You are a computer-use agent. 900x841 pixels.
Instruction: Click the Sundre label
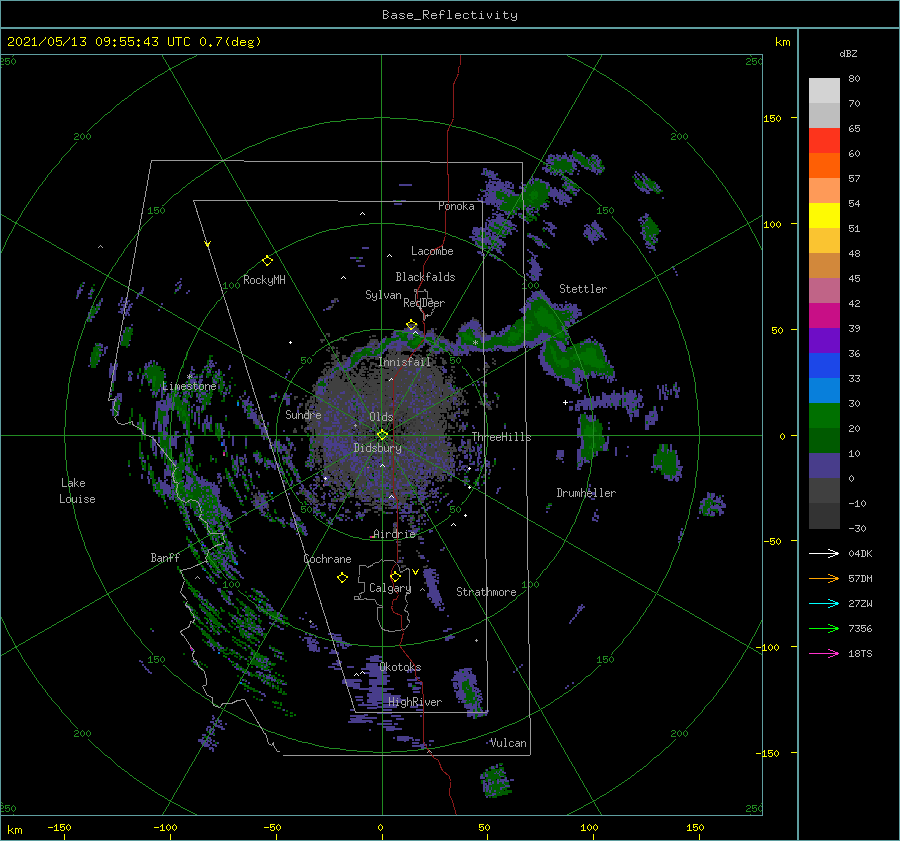[303, 414]
